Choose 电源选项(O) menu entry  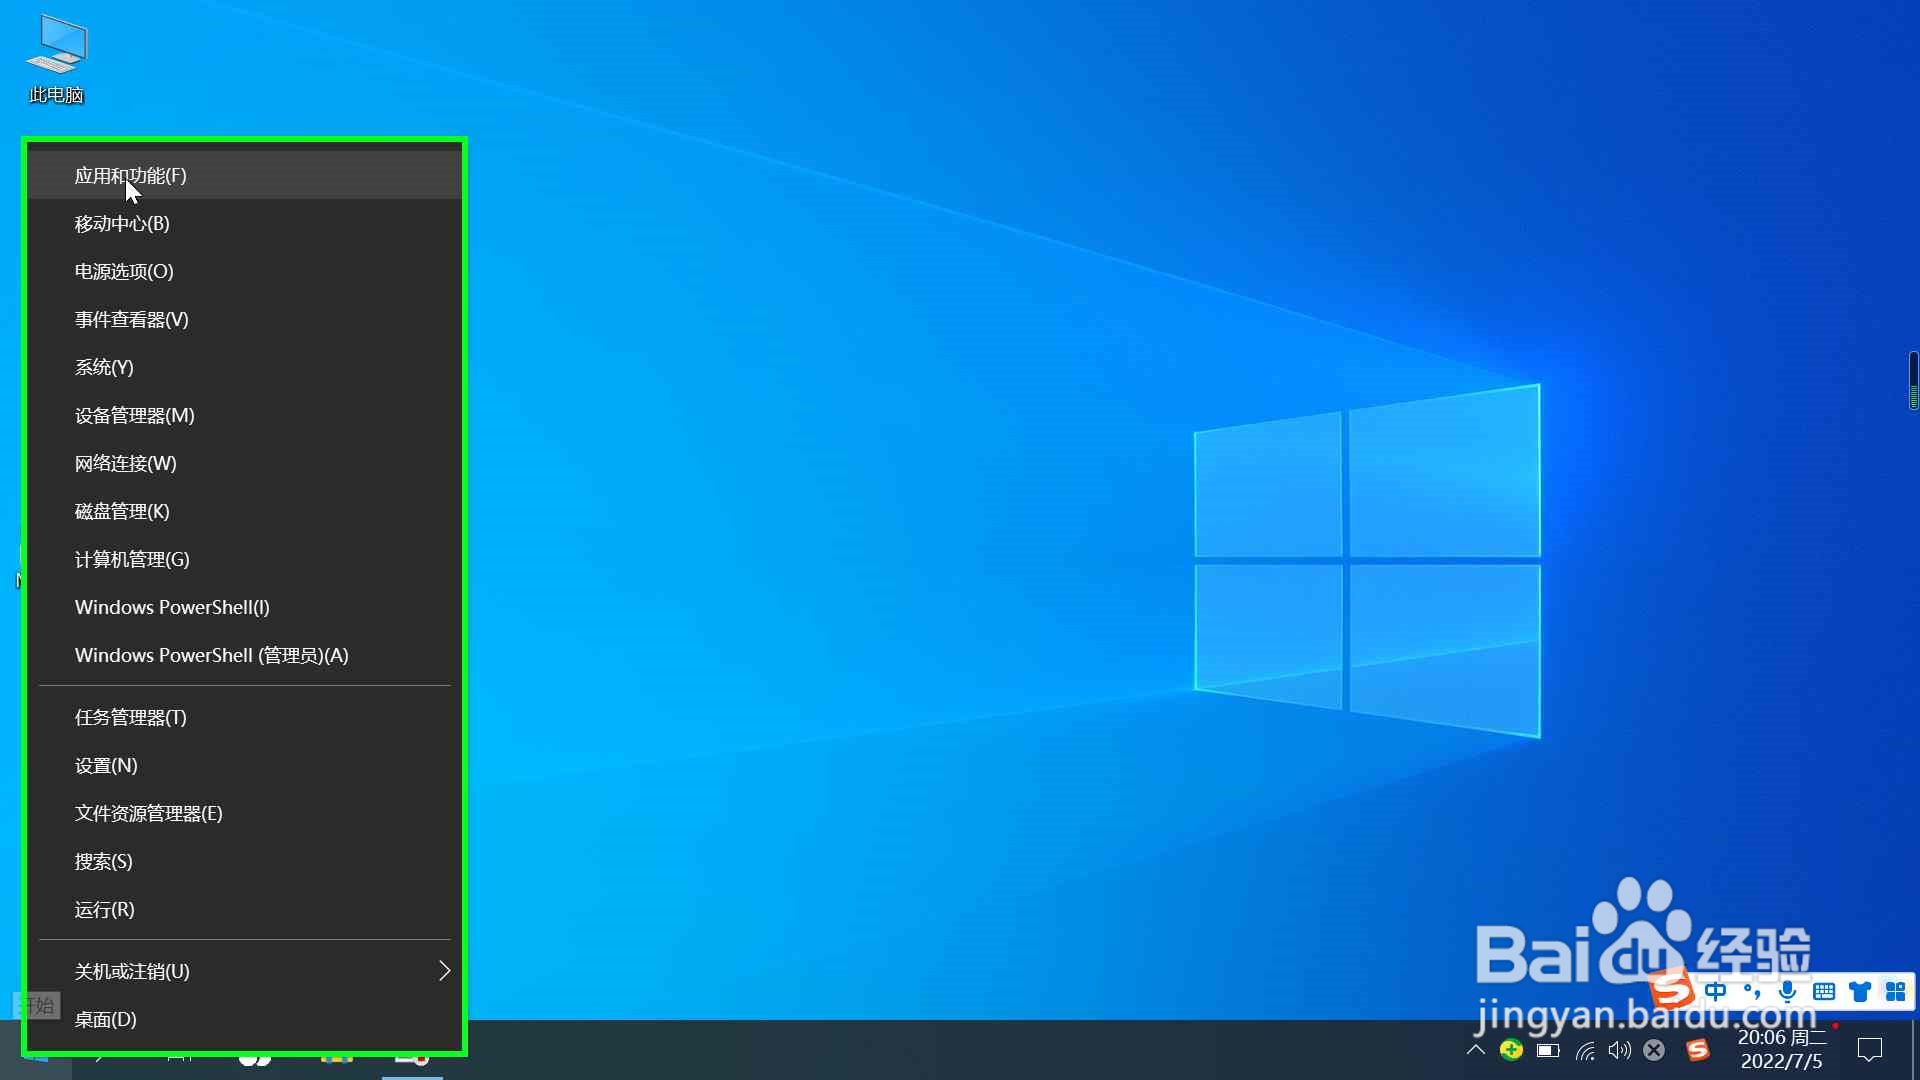(x=245, y=272)
